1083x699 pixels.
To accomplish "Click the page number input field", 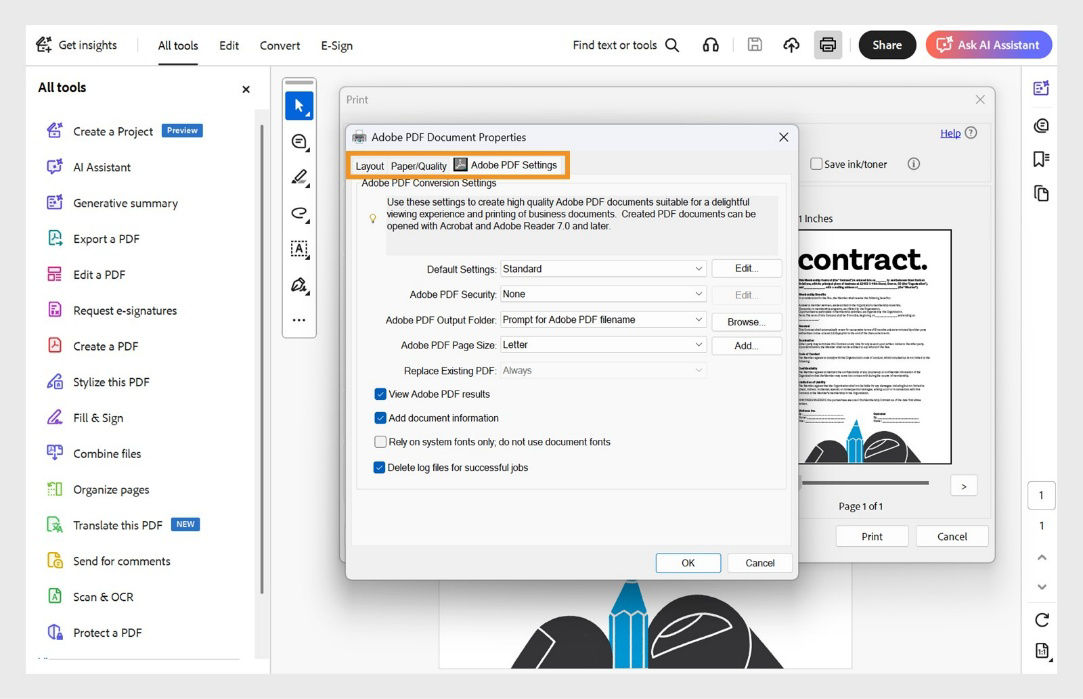I will point(1043,495).
